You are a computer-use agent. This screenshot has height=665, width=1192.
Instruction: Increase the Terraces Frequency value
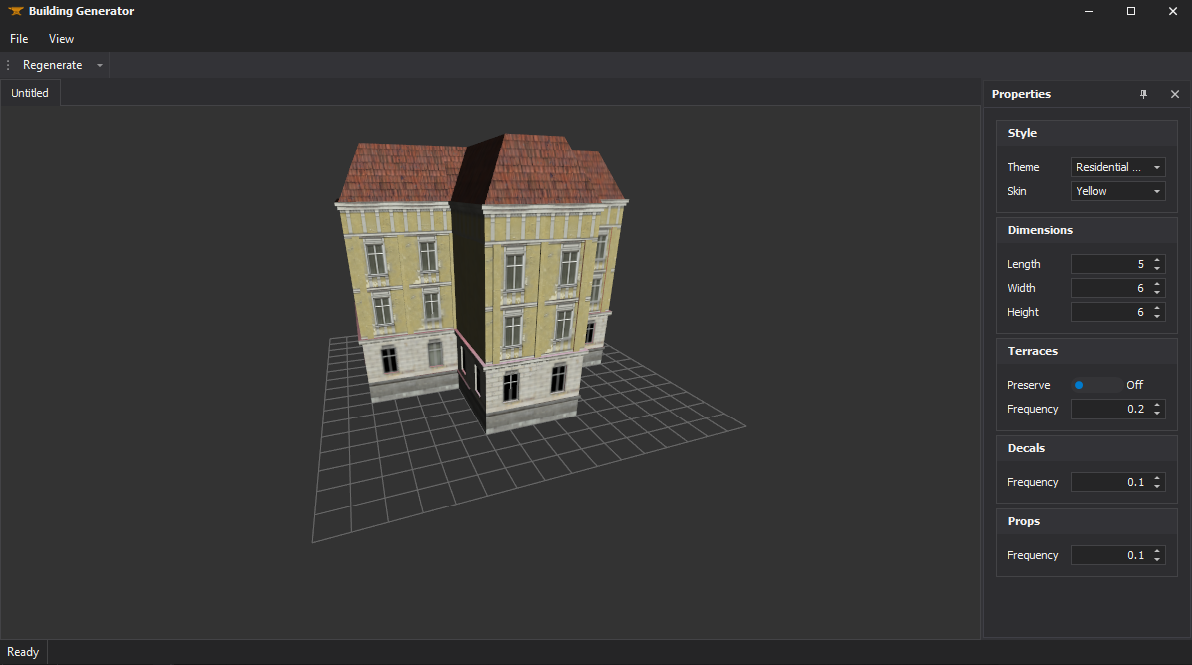[x=1157, y=404]
